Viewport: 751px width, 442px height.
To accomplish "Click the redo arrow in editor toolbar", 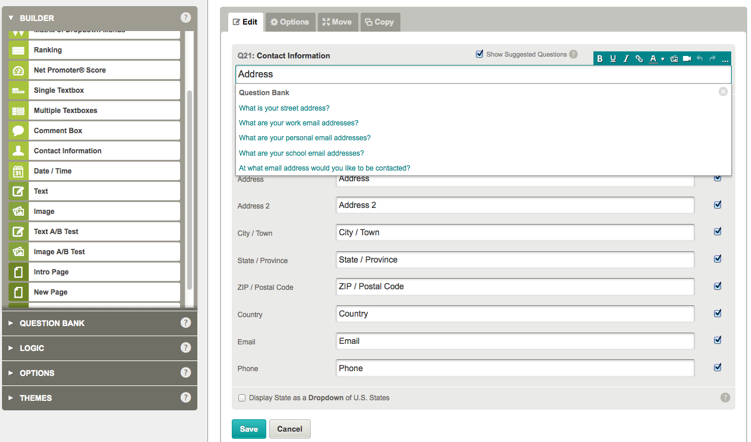I will tap(713, 58).
